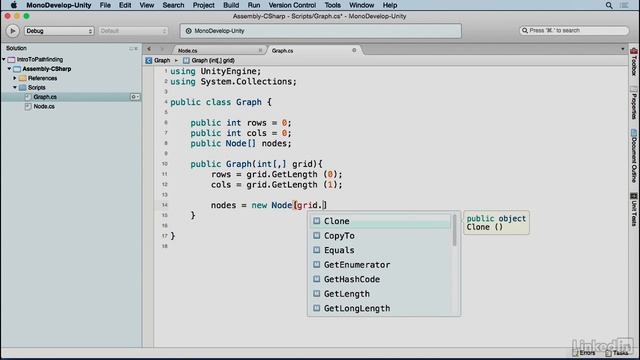
Task: Navigate back with the left arrow
Action: point(149,49)
